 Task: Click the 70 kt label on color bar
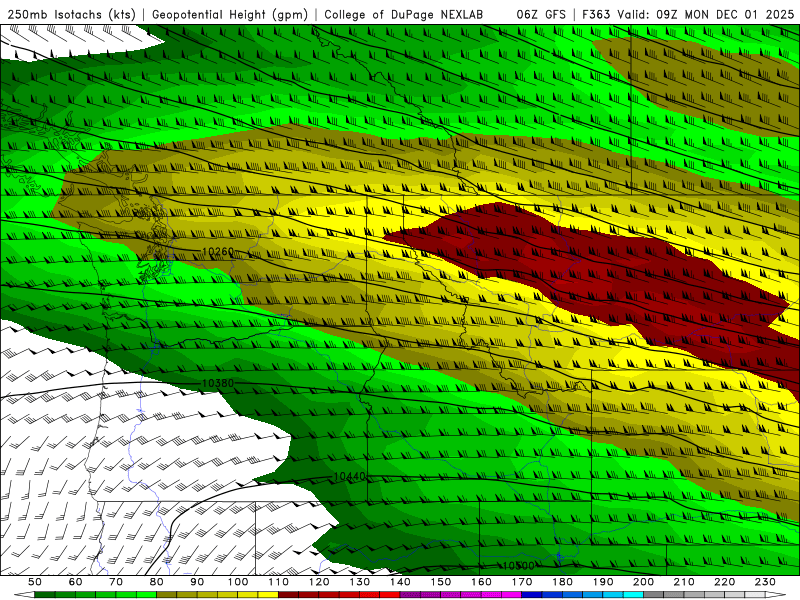click(116, 582)
